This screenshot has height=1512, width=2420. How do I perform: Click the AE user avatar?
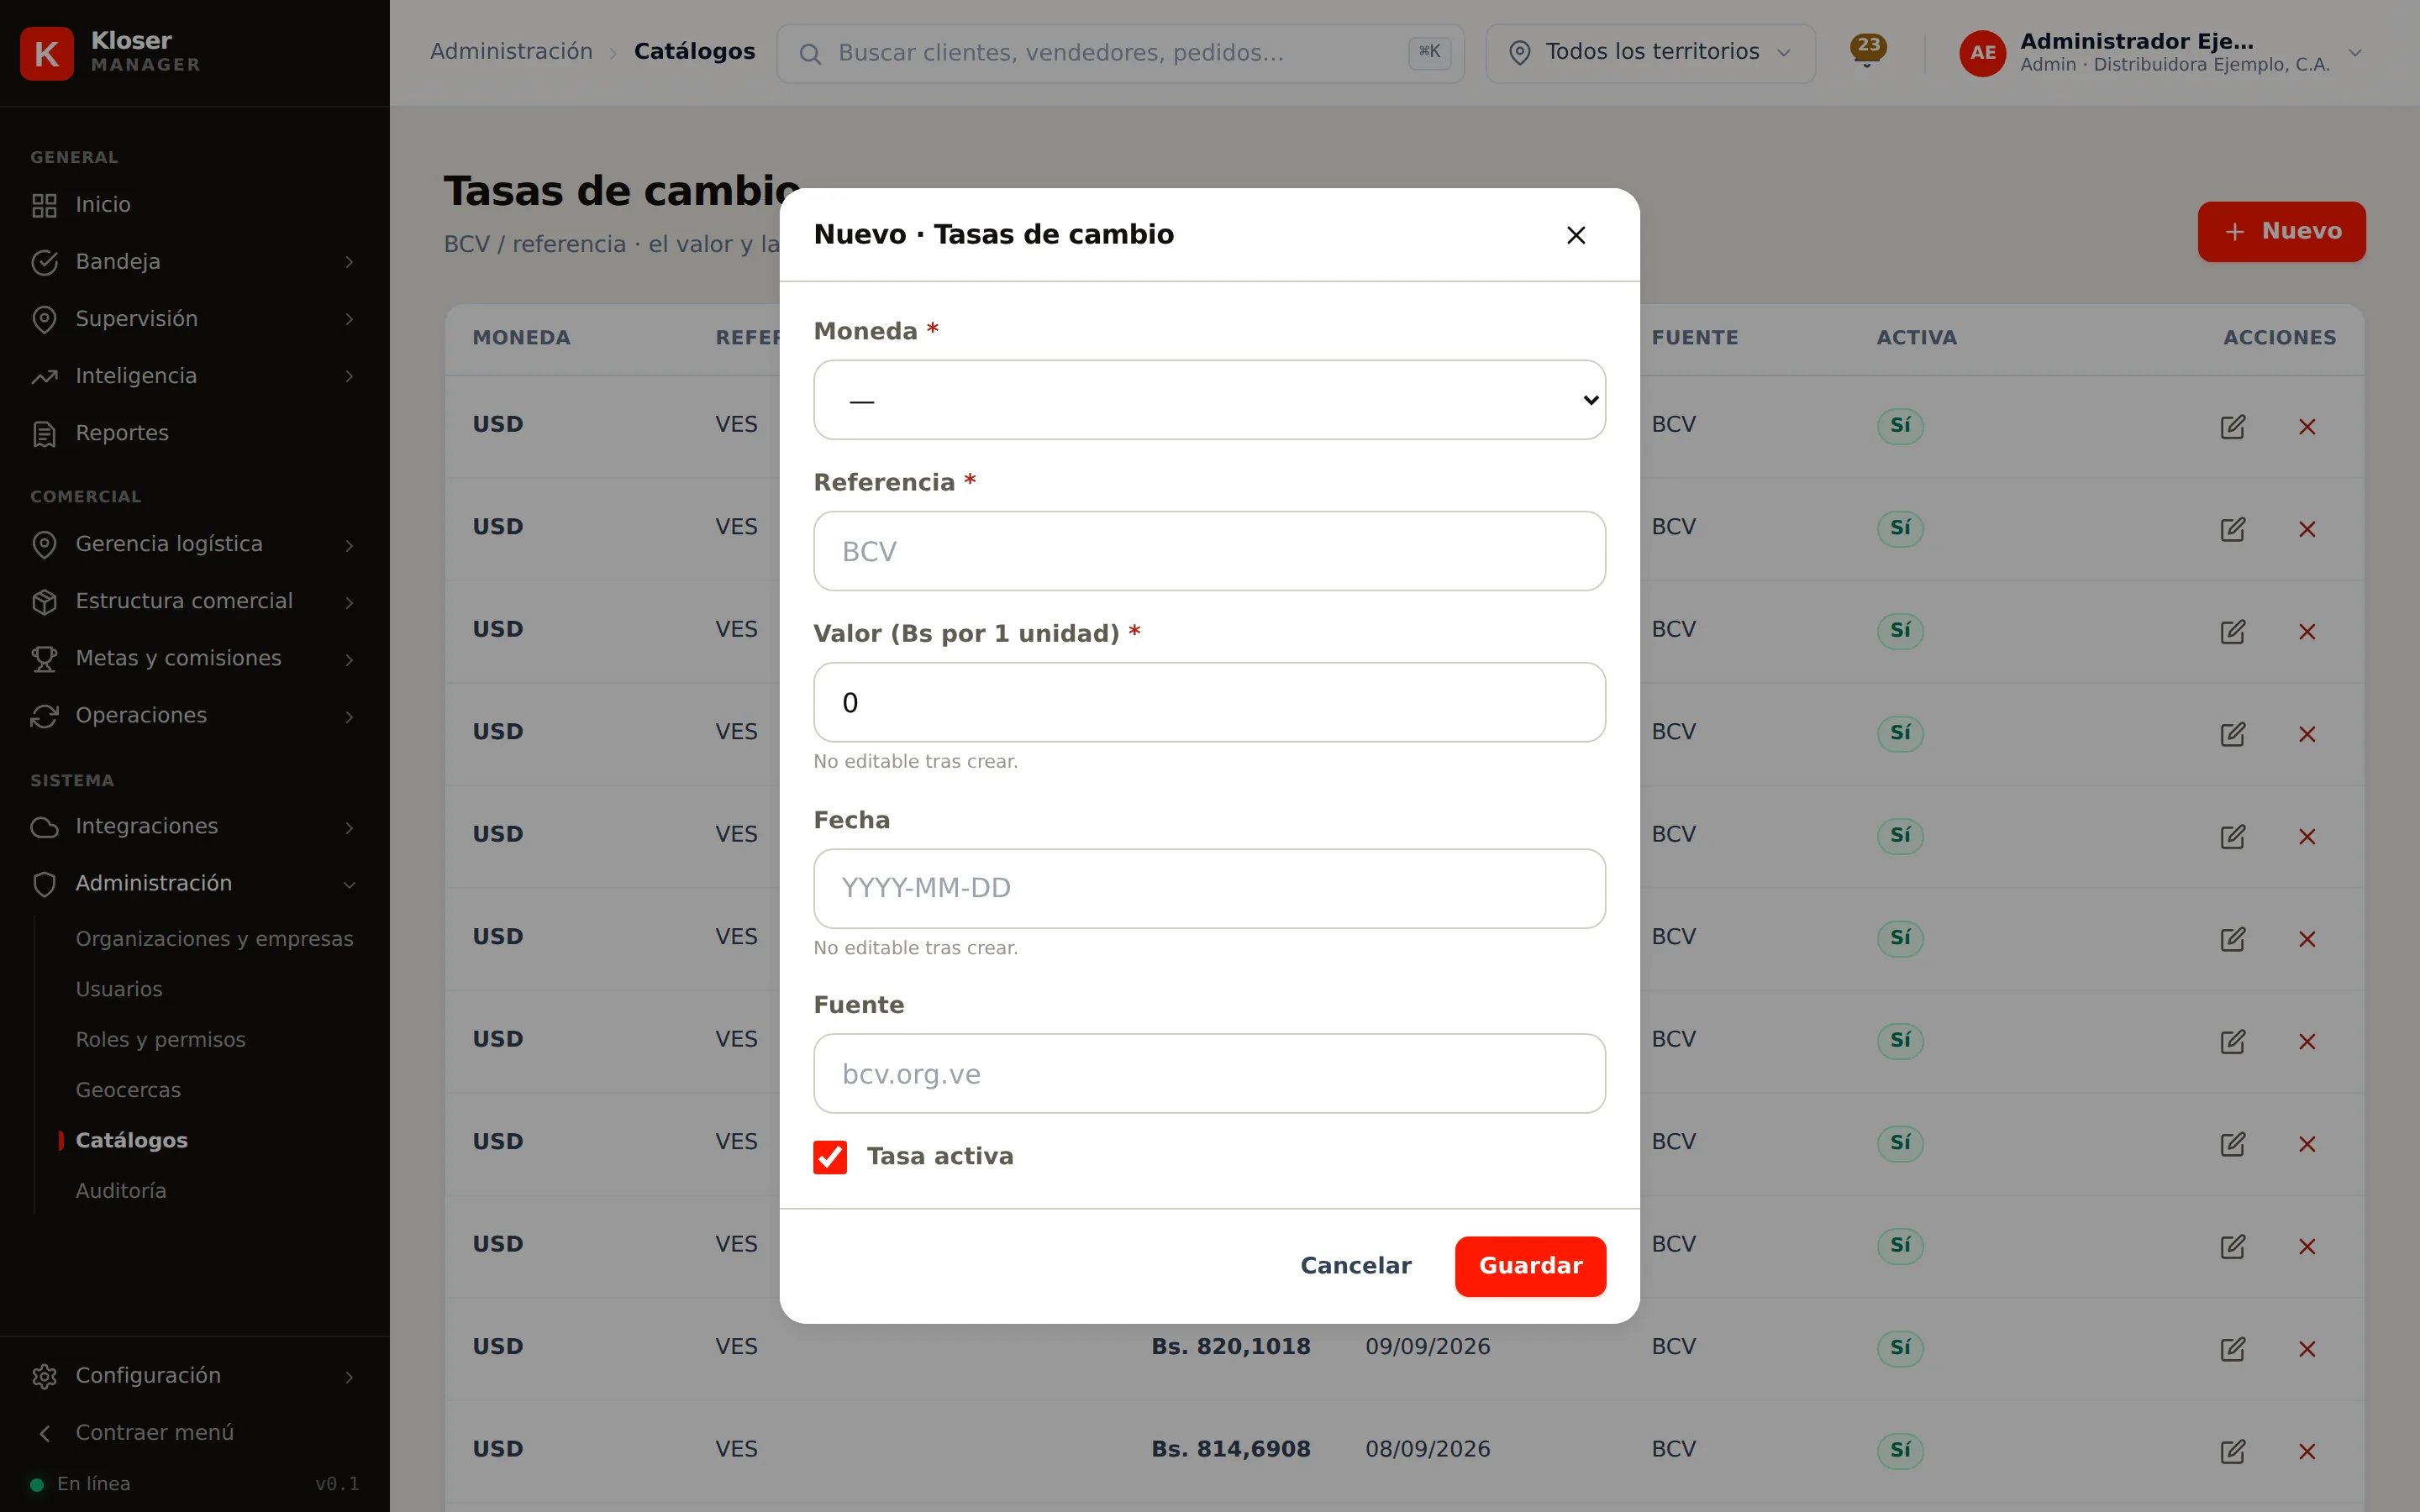pos(1982,53)
